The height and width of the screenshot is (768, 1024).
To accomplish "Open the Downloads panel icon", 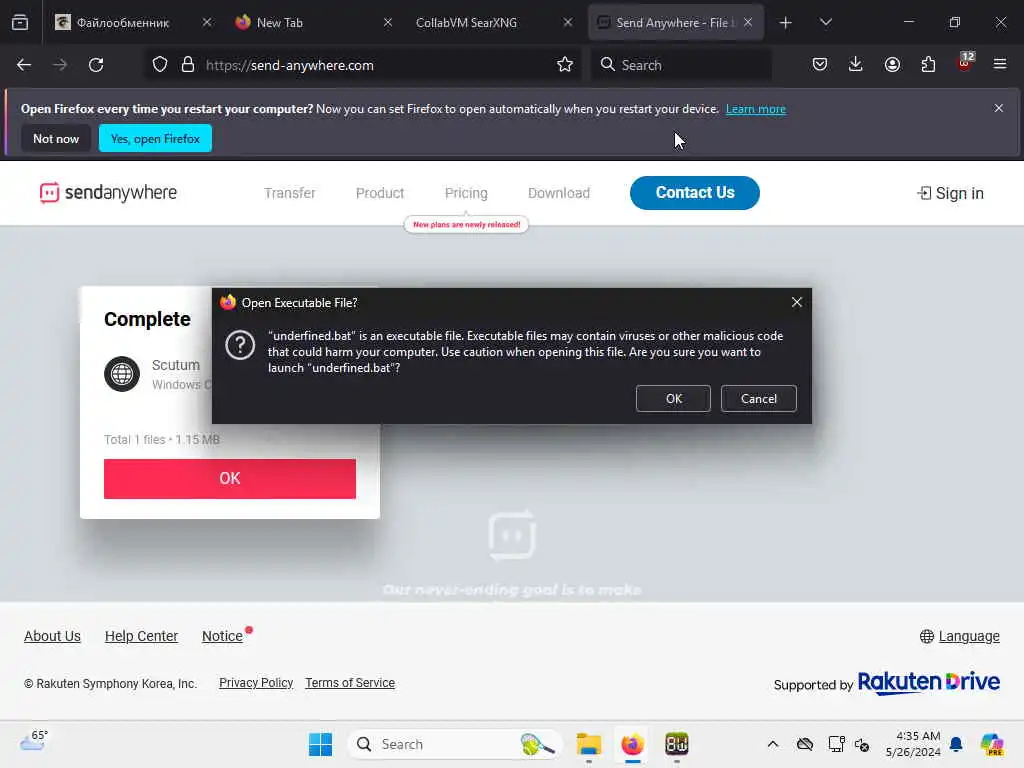I will click(856, 65).
